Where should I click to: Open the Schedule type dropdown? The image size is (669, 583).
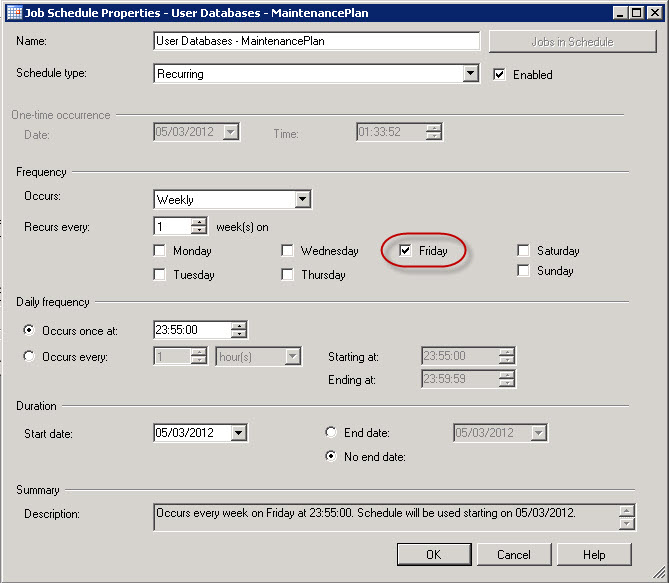click(x=471, y=74)
